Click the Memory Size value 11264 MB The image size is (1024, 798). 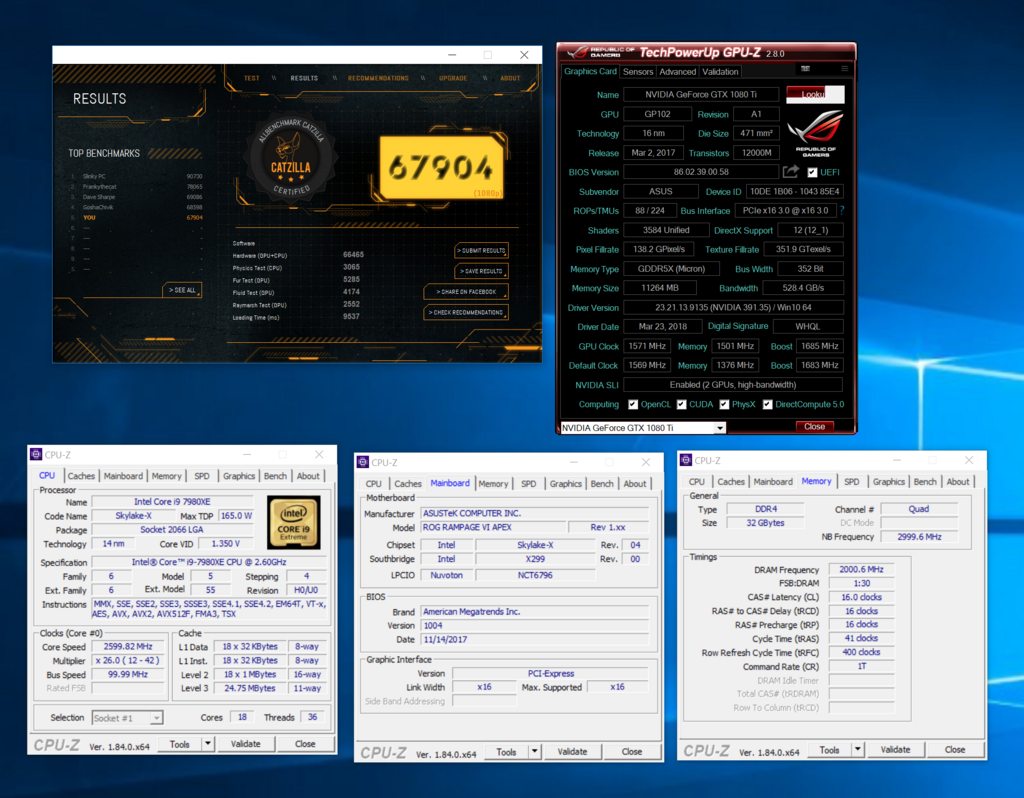click(660, 287)
